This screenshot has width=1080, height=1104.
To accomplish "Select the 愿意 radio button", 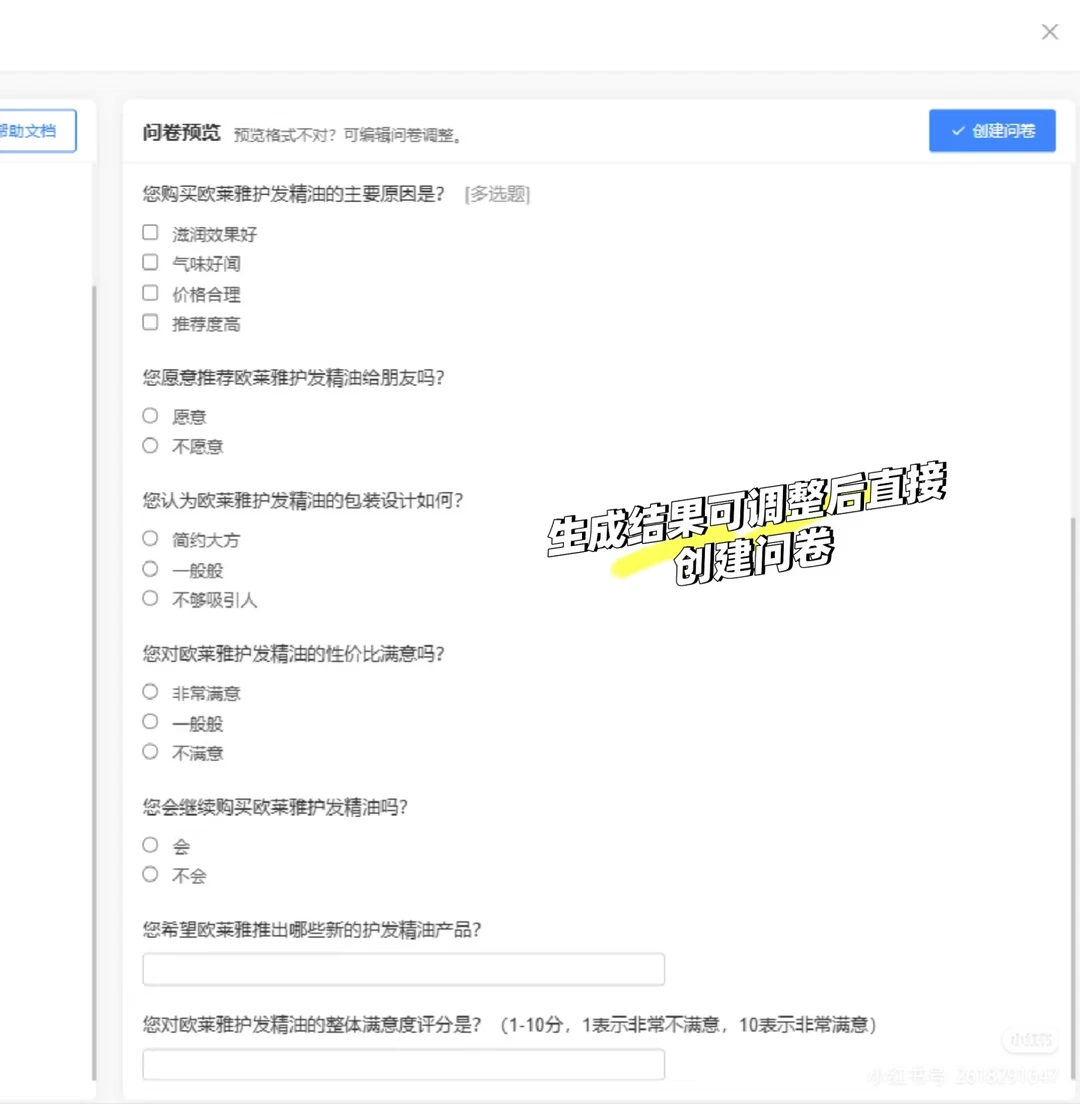I will pyautogui.click(x=150, y=415).
